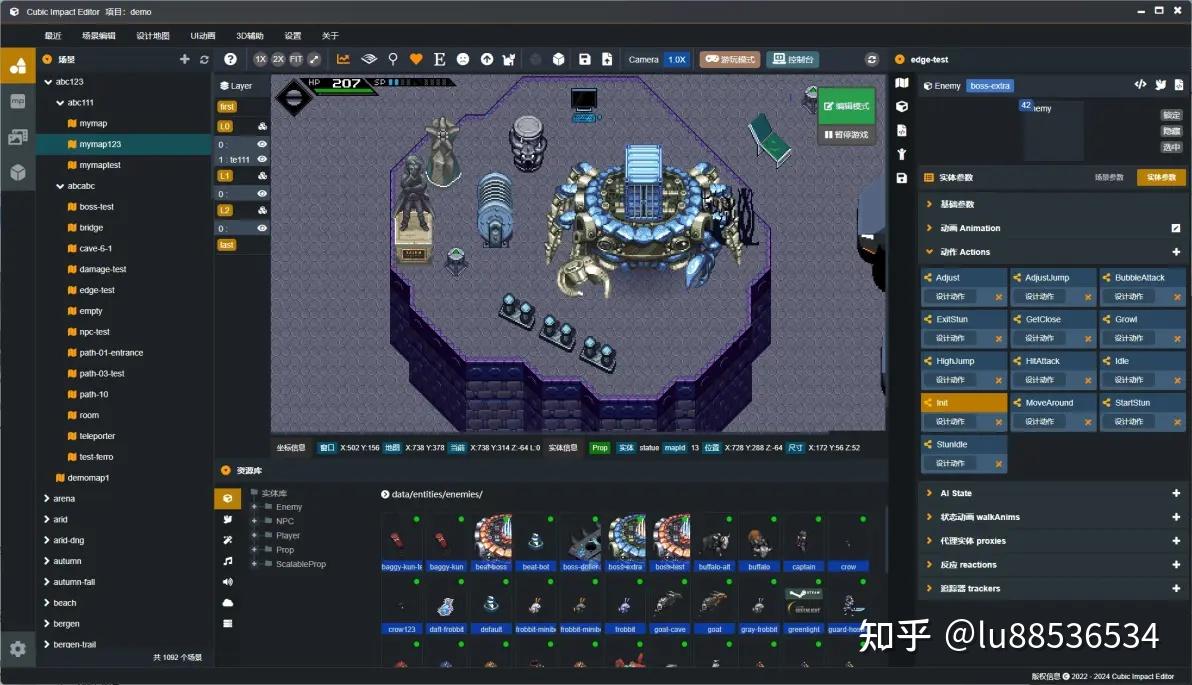Viewport: 1192px width, 685px height.
Task: Collapse the abc123 scene folder
Action: coord(48,81)
